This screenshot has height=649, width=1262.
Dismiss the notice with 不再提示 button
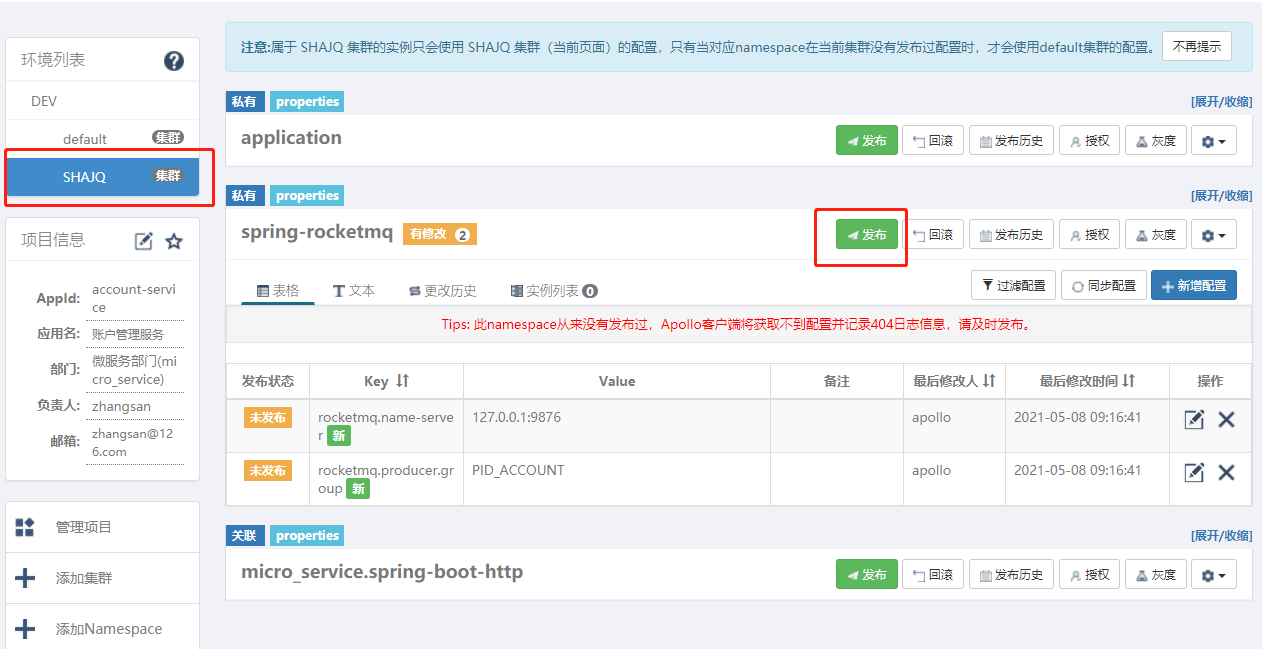pos(1196,47)
